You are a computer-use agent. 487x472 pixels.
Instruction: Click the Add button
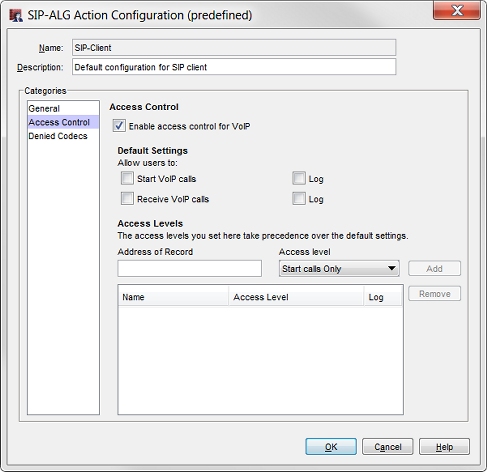click(434, 268)
